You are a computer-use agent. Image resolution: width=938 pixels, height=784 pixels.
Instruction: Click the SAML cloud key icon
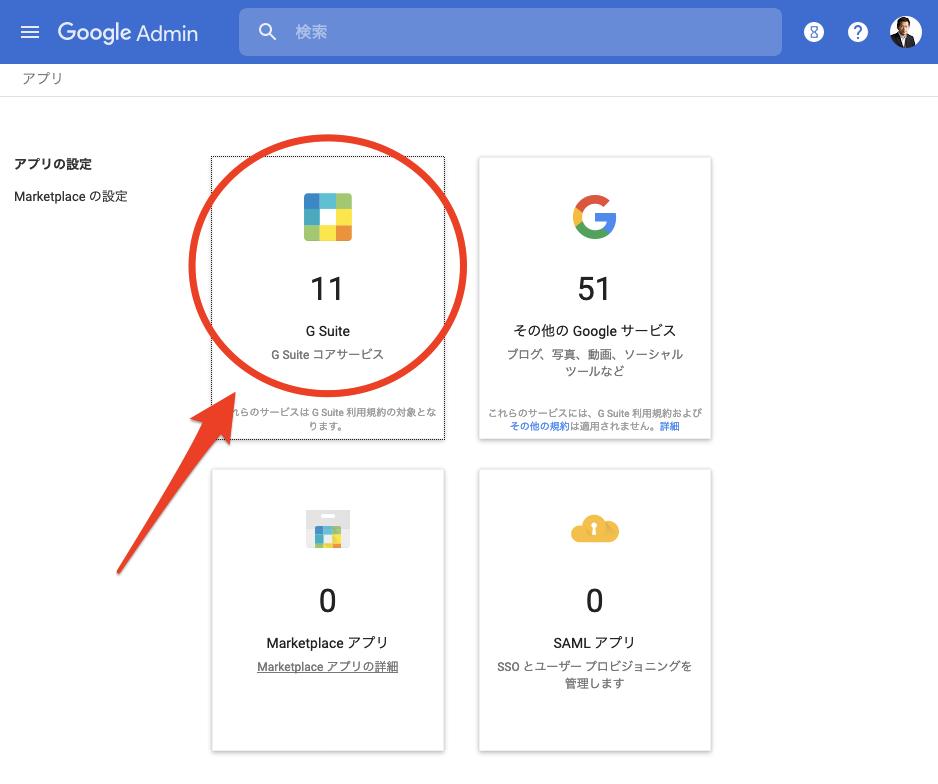[x=594, y=529]
